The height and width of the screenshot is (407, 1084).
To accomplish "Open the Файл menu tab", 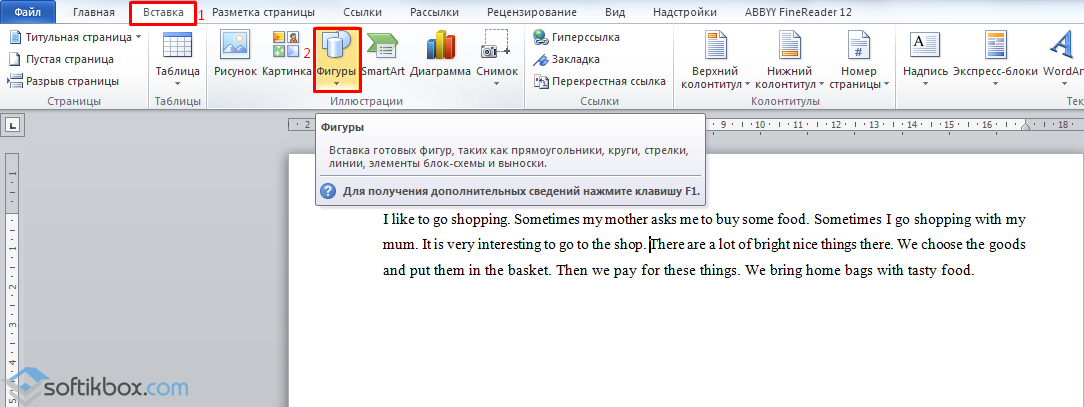I will coord(28,12).
